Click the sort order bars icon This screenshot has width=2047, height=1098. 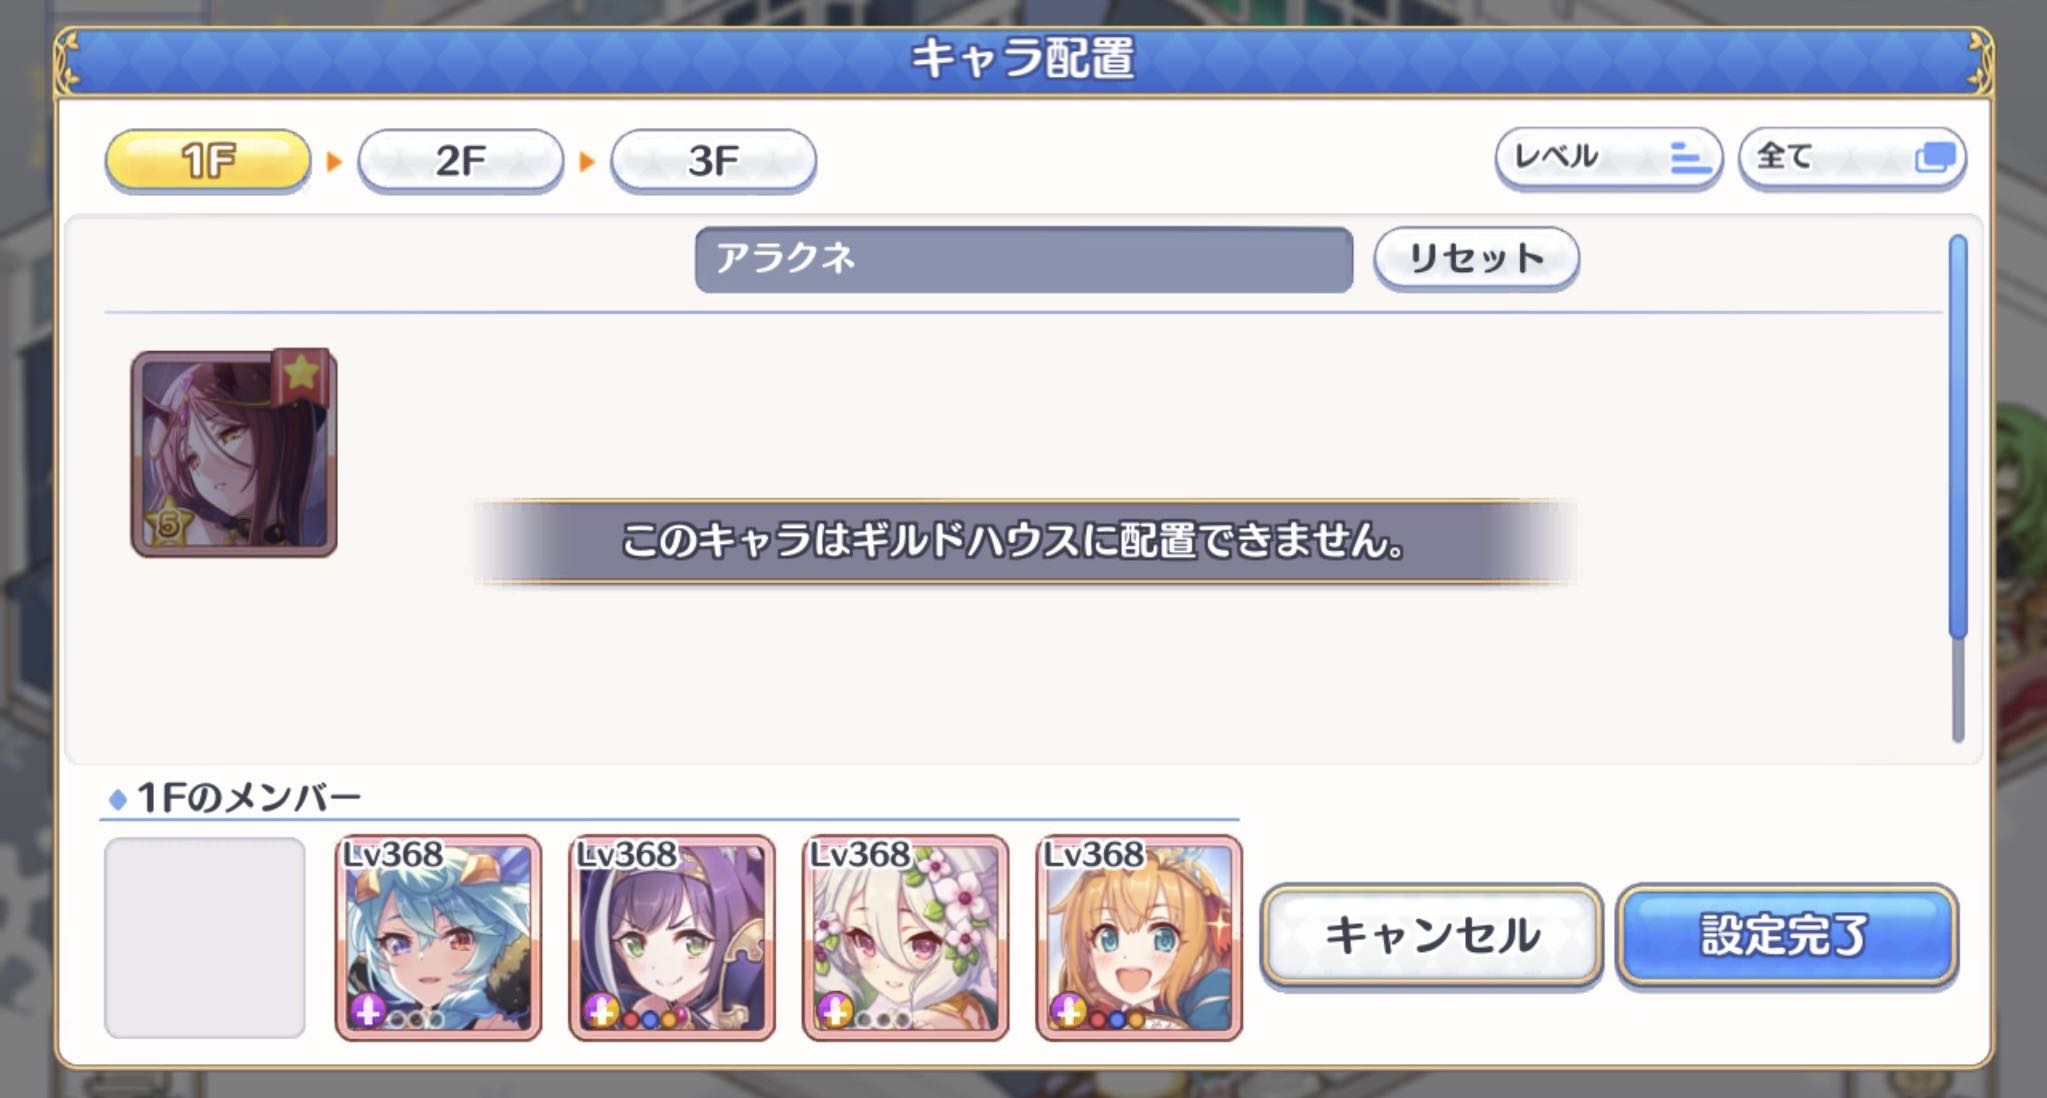(x=1689, y=158)
